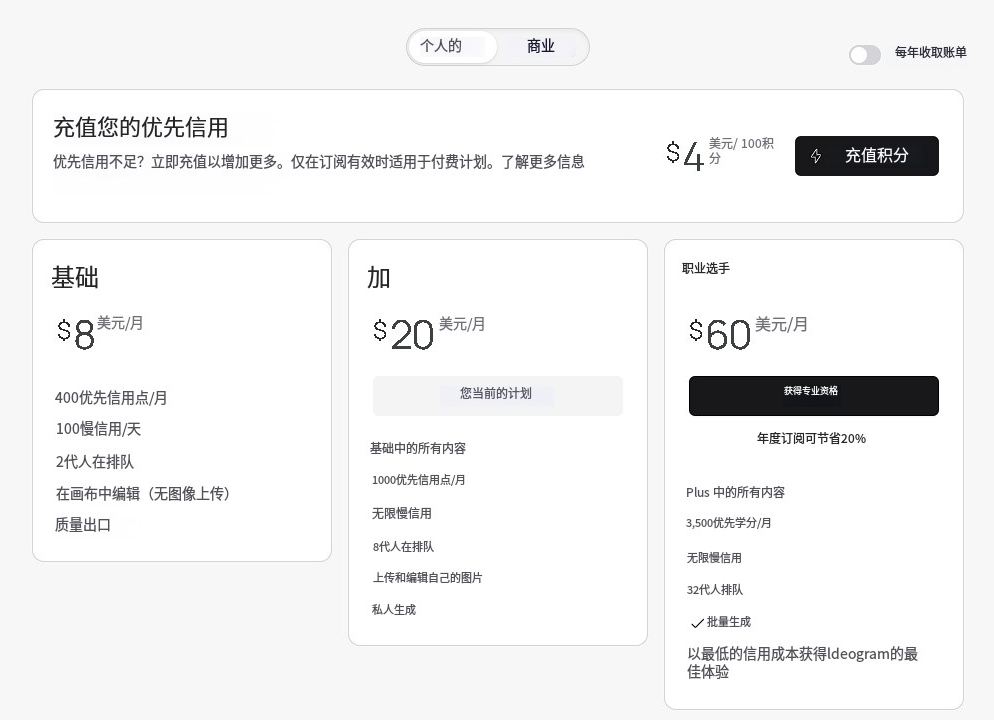The width and height of the screenshot is (994, 720).
Task: Click the 您当前的计划 button
Action: tap(497, 395)
